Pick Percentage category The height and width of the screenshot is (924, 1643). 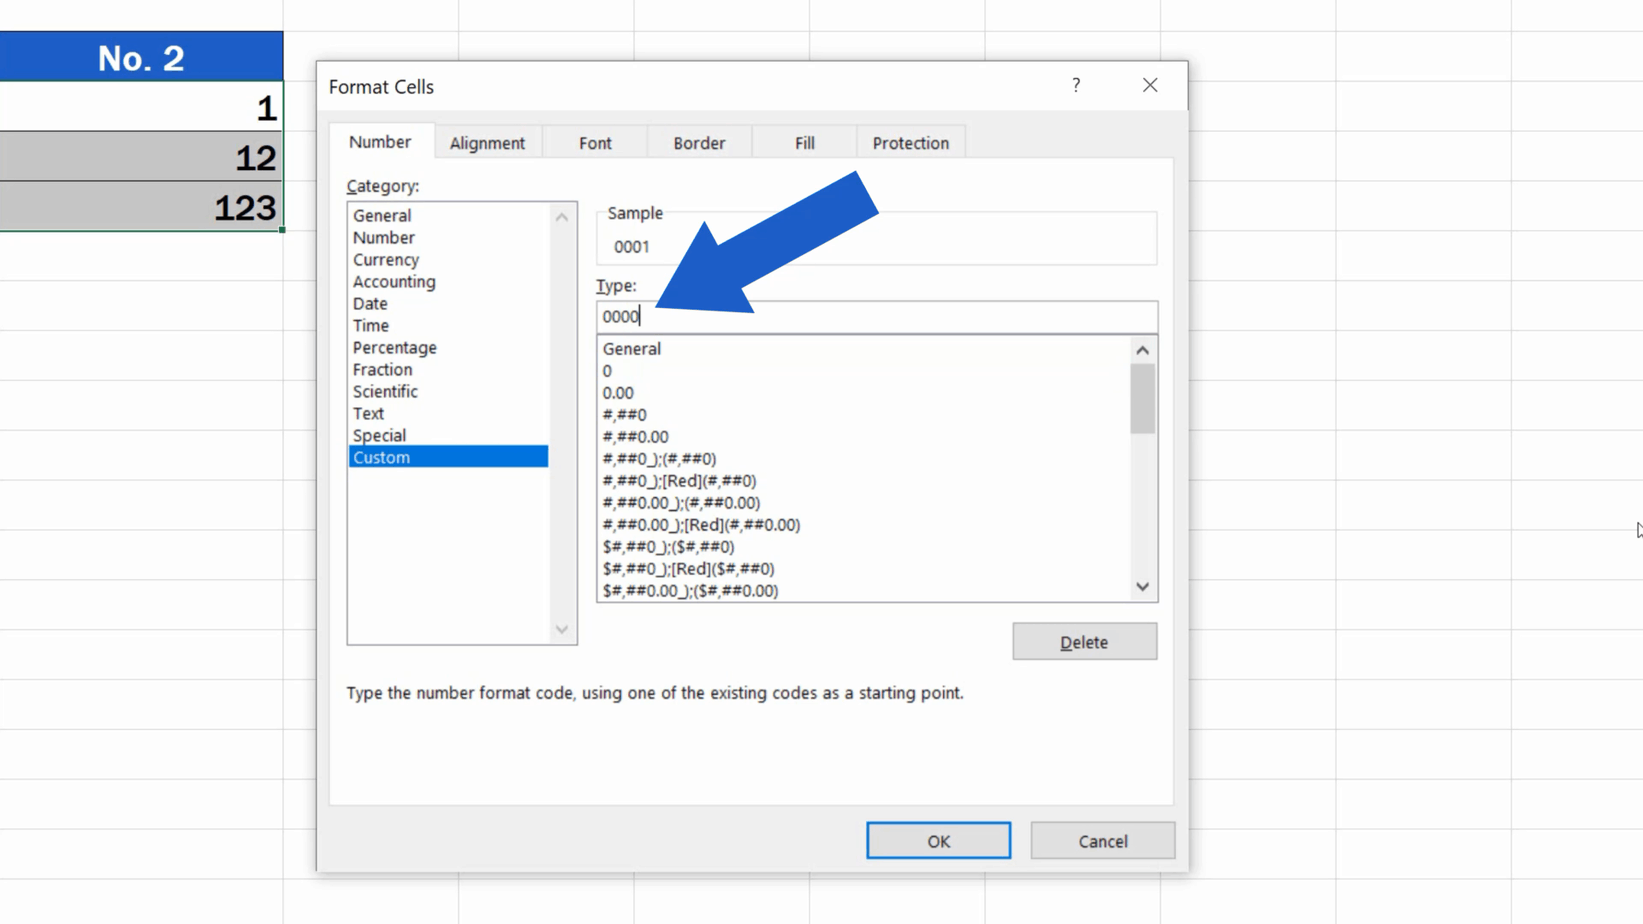pyautogui.click(x=448, y=347)
